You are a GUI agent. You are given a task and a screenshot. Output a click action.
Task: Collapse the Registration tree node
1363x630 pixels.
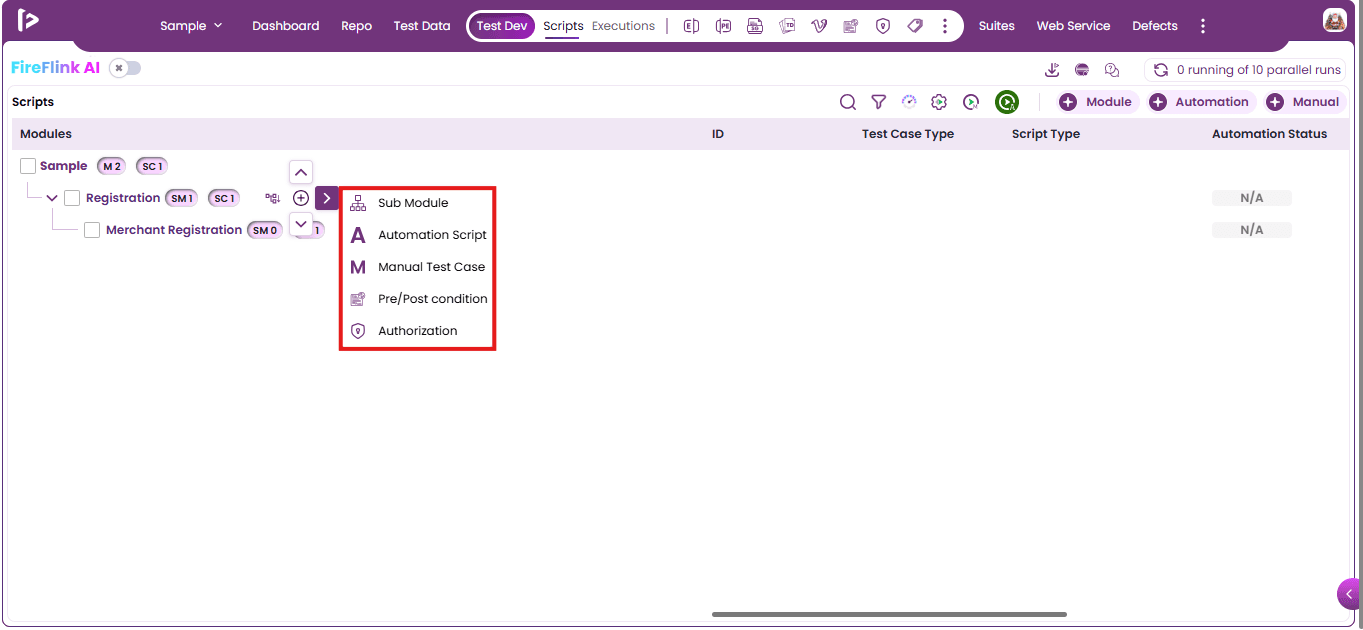coord(52,198)
